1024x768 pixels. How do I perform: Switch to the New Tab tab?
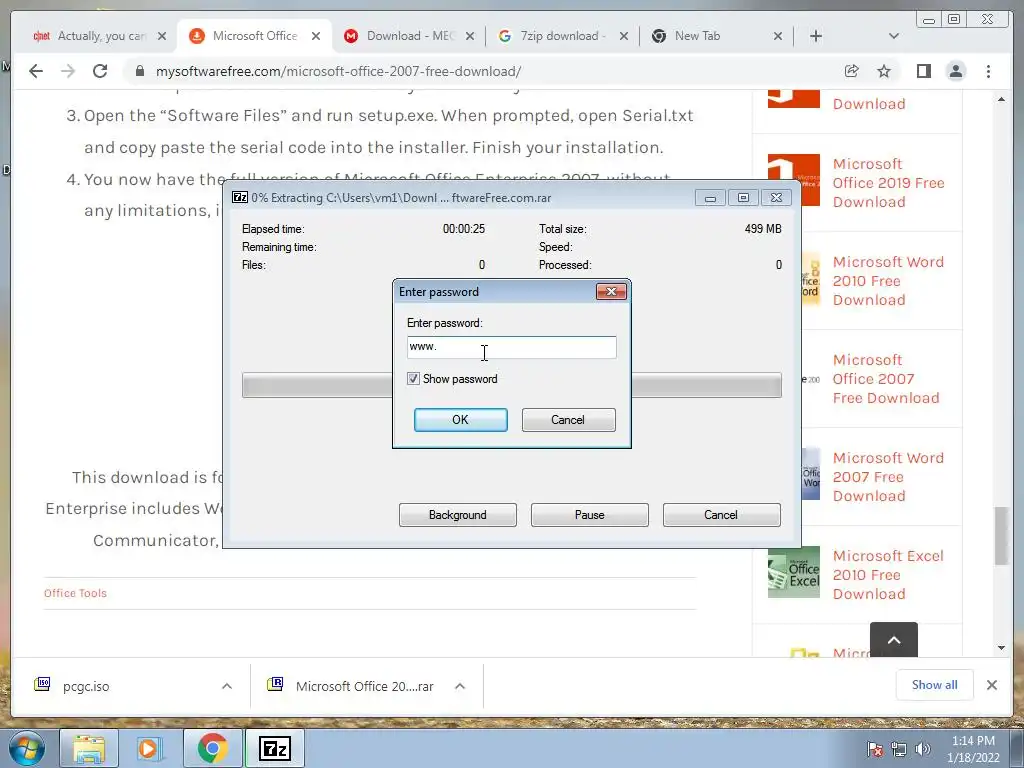(717, 36)
